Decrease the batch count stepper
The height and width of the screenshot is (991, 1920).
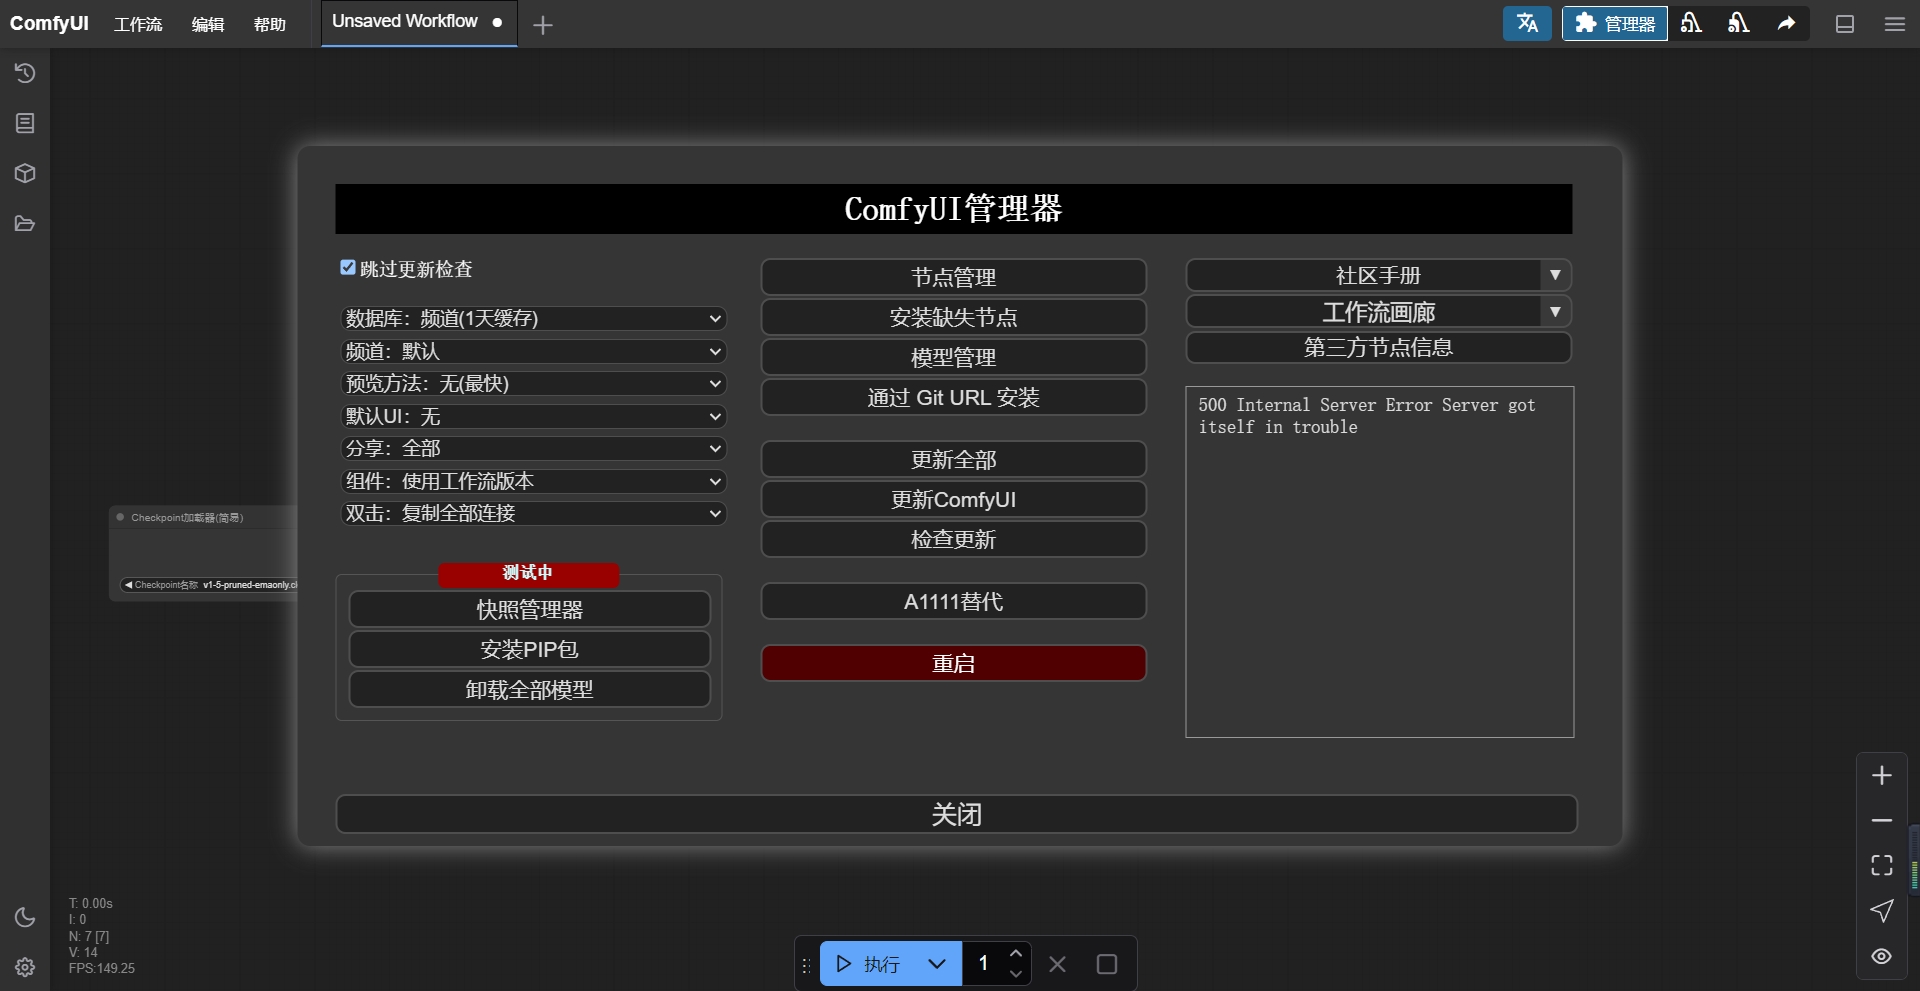[x=1016, y=974]
